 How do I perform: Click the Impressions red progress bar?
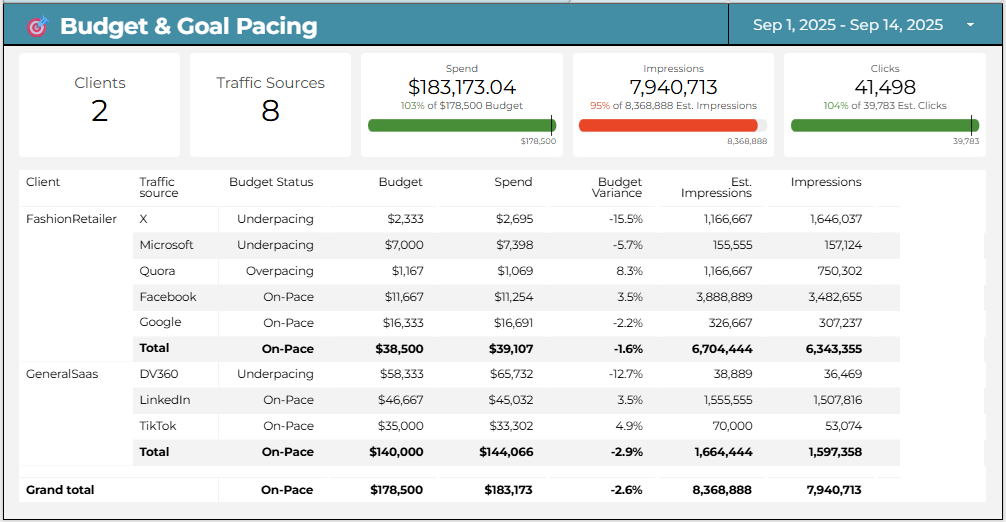[x=669, y=126]
